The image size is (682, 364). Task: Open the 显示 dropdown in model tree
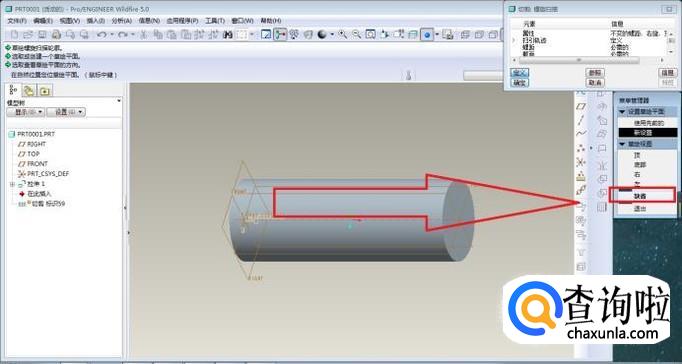(x=26, y=112)
